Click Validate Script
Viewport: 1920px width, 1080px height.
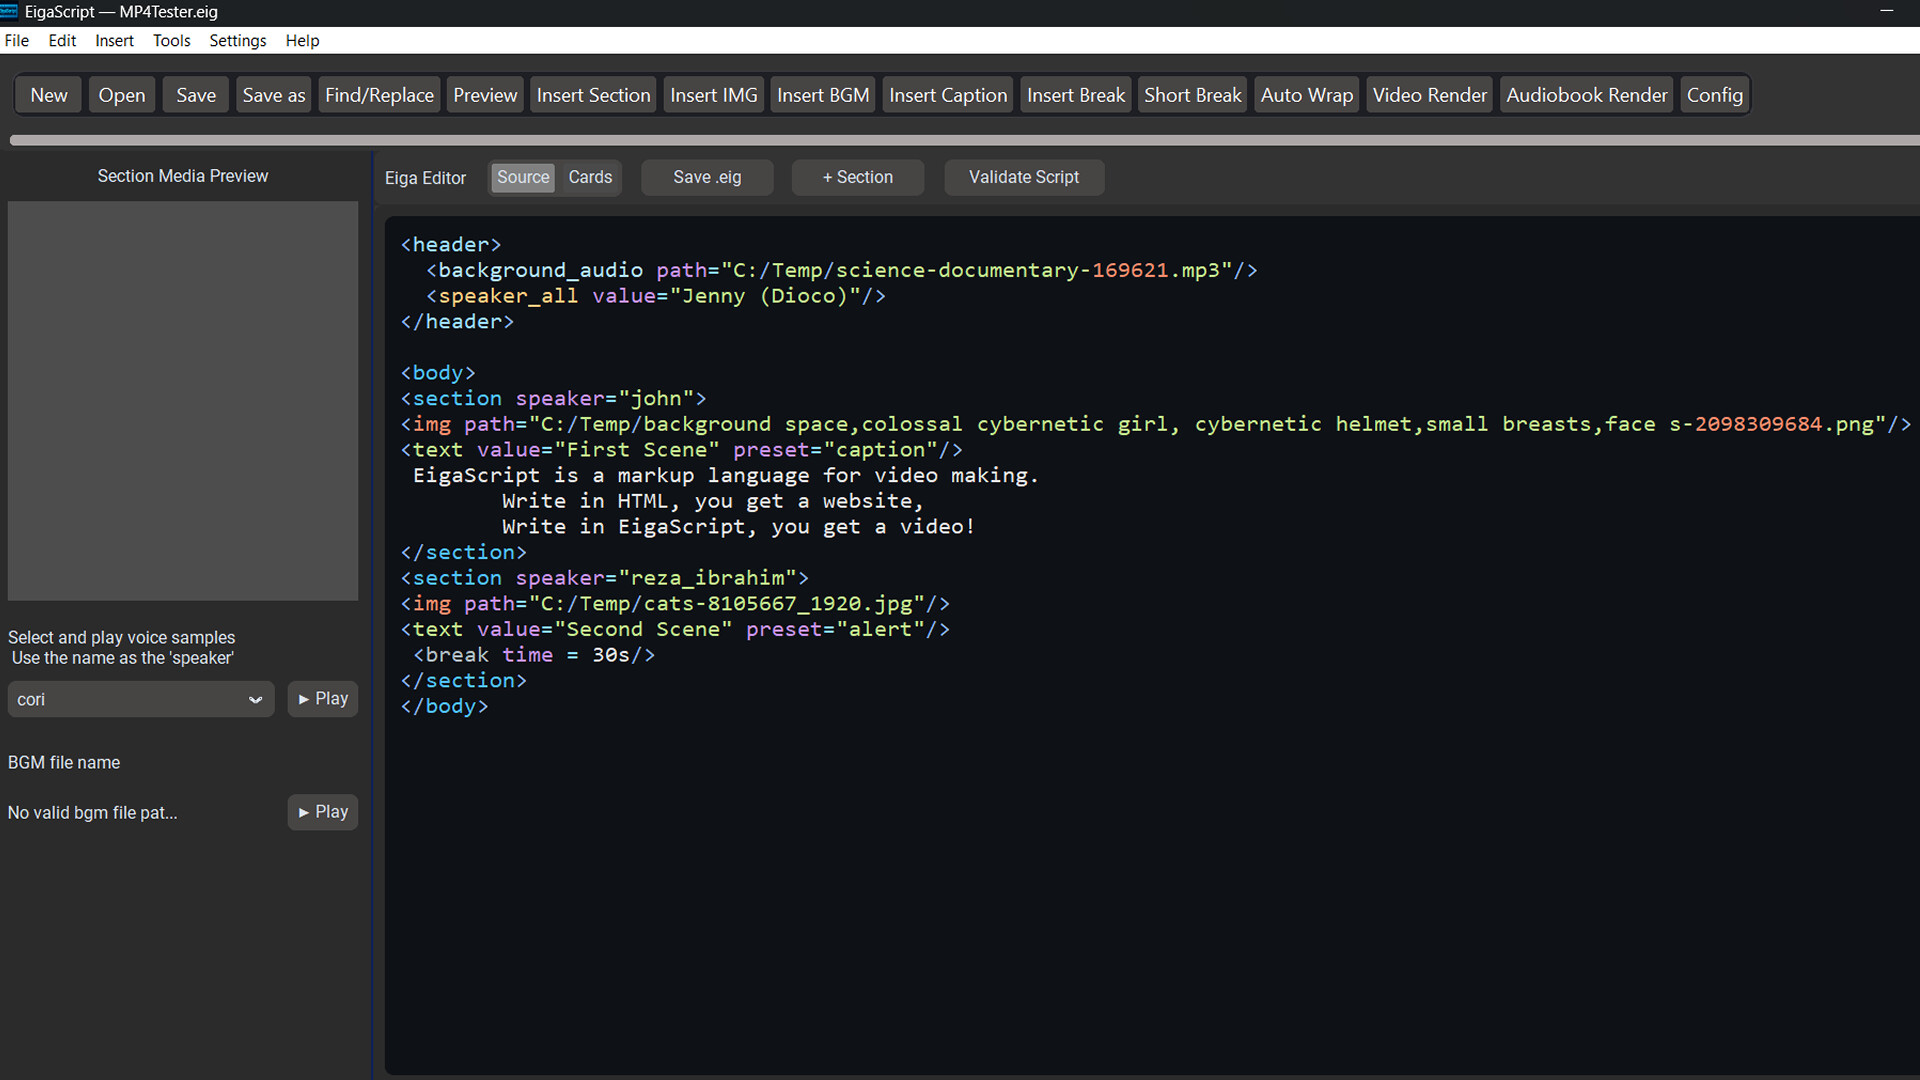1024,177
